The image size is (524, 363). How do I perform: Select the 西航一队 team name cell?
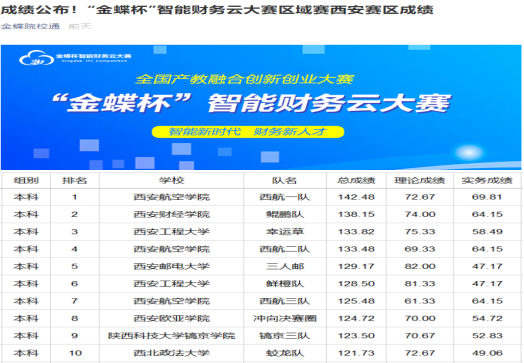285,197
